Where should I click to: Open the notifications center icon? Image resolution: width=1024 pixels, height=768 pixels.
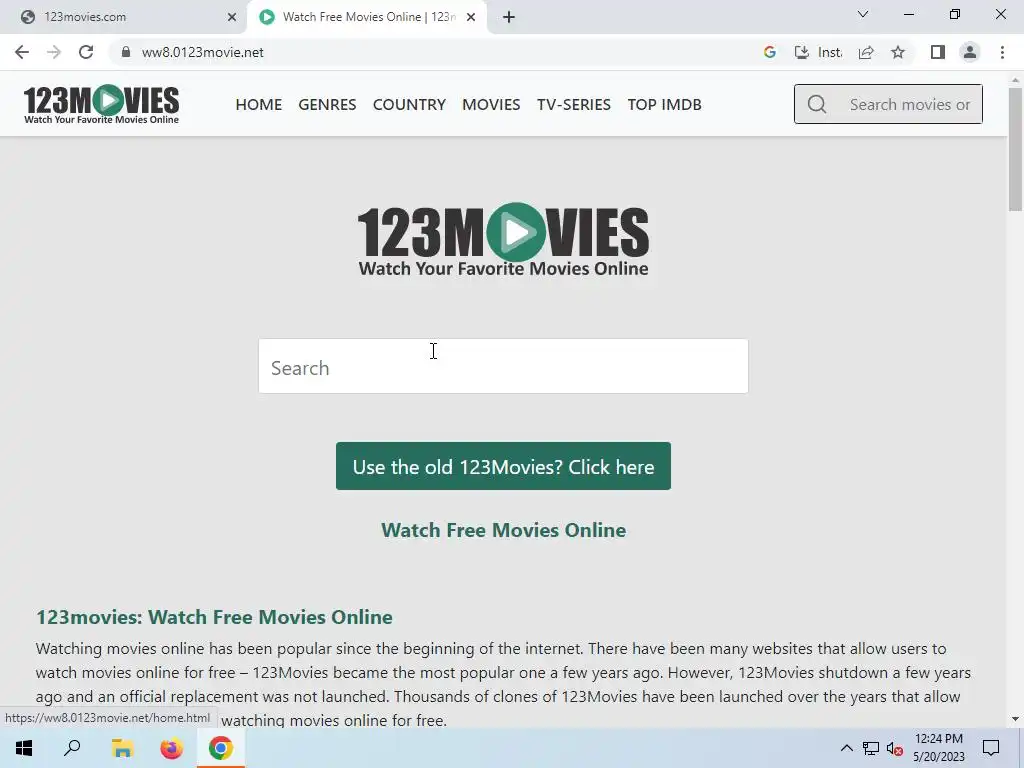pos(991,748)
